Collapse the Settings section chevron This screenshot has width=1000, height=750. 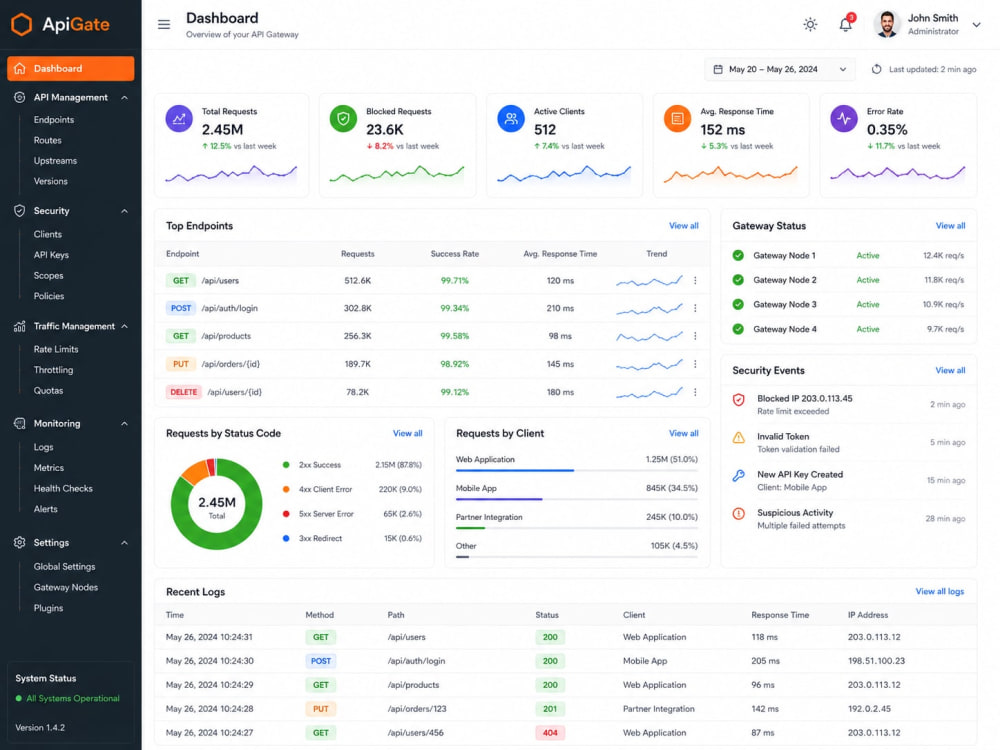124,543
